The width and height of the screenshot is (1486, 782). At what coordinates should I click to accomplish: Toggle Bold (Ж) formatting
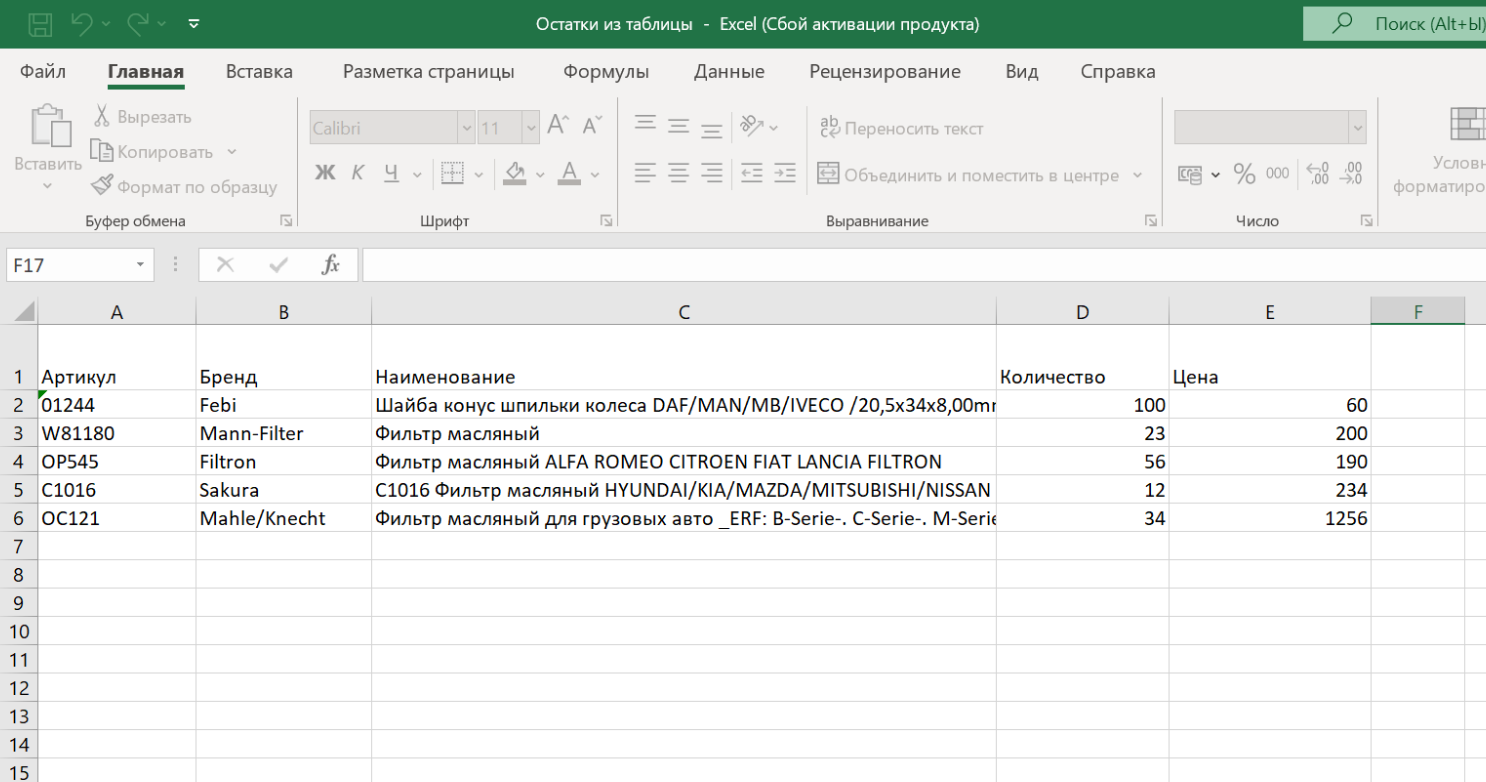click(325, 174)
